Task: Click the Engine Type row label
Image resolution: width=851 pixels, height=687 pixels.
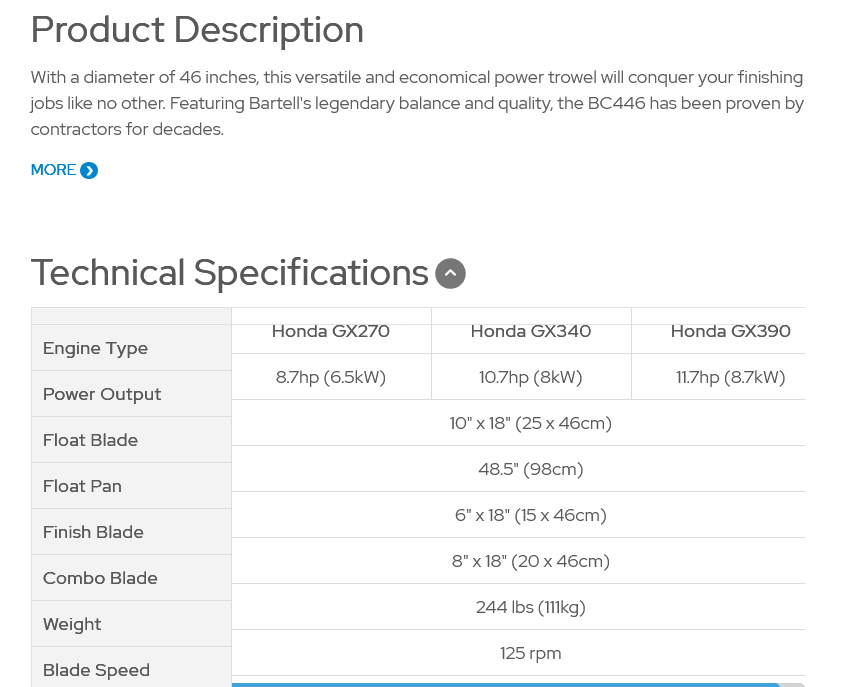Action: pos(96,348)
